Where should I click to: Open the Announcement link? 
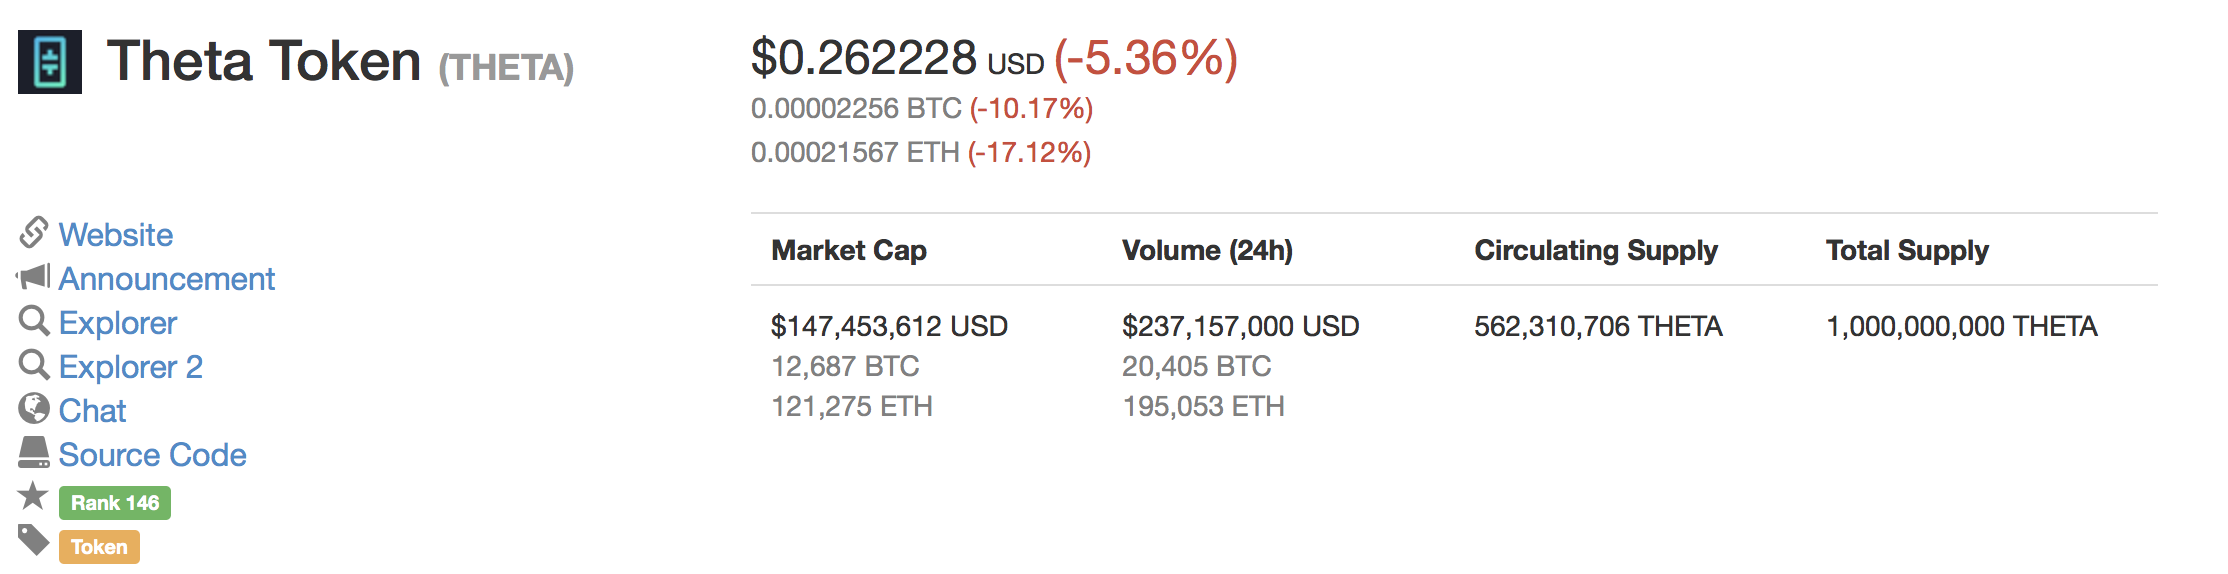tap(167, 278)
